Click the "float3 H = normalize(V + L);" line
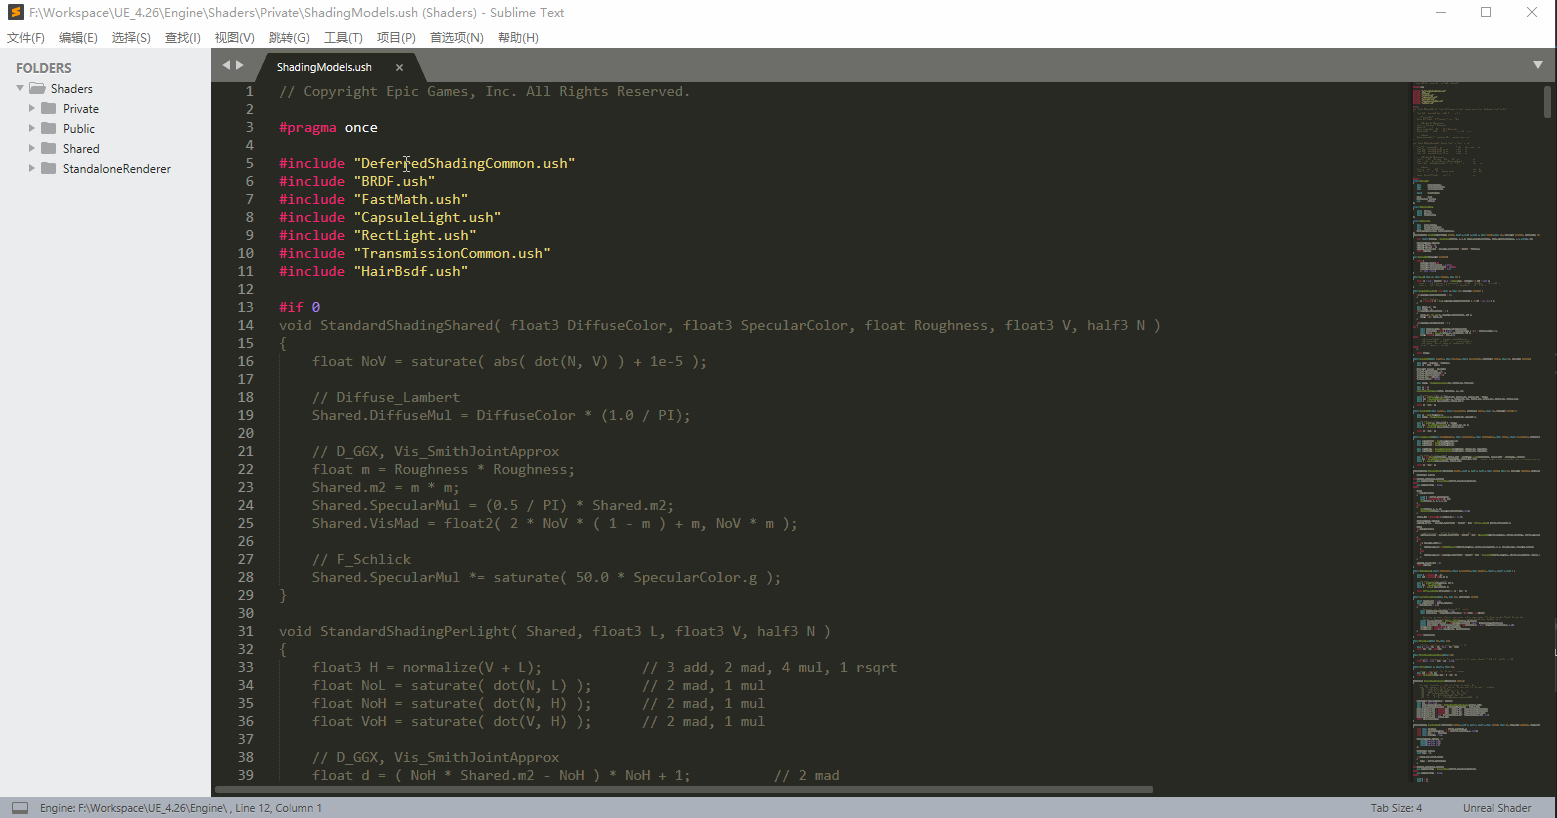This screenshot has width=1557, height=818. point(427,667)
